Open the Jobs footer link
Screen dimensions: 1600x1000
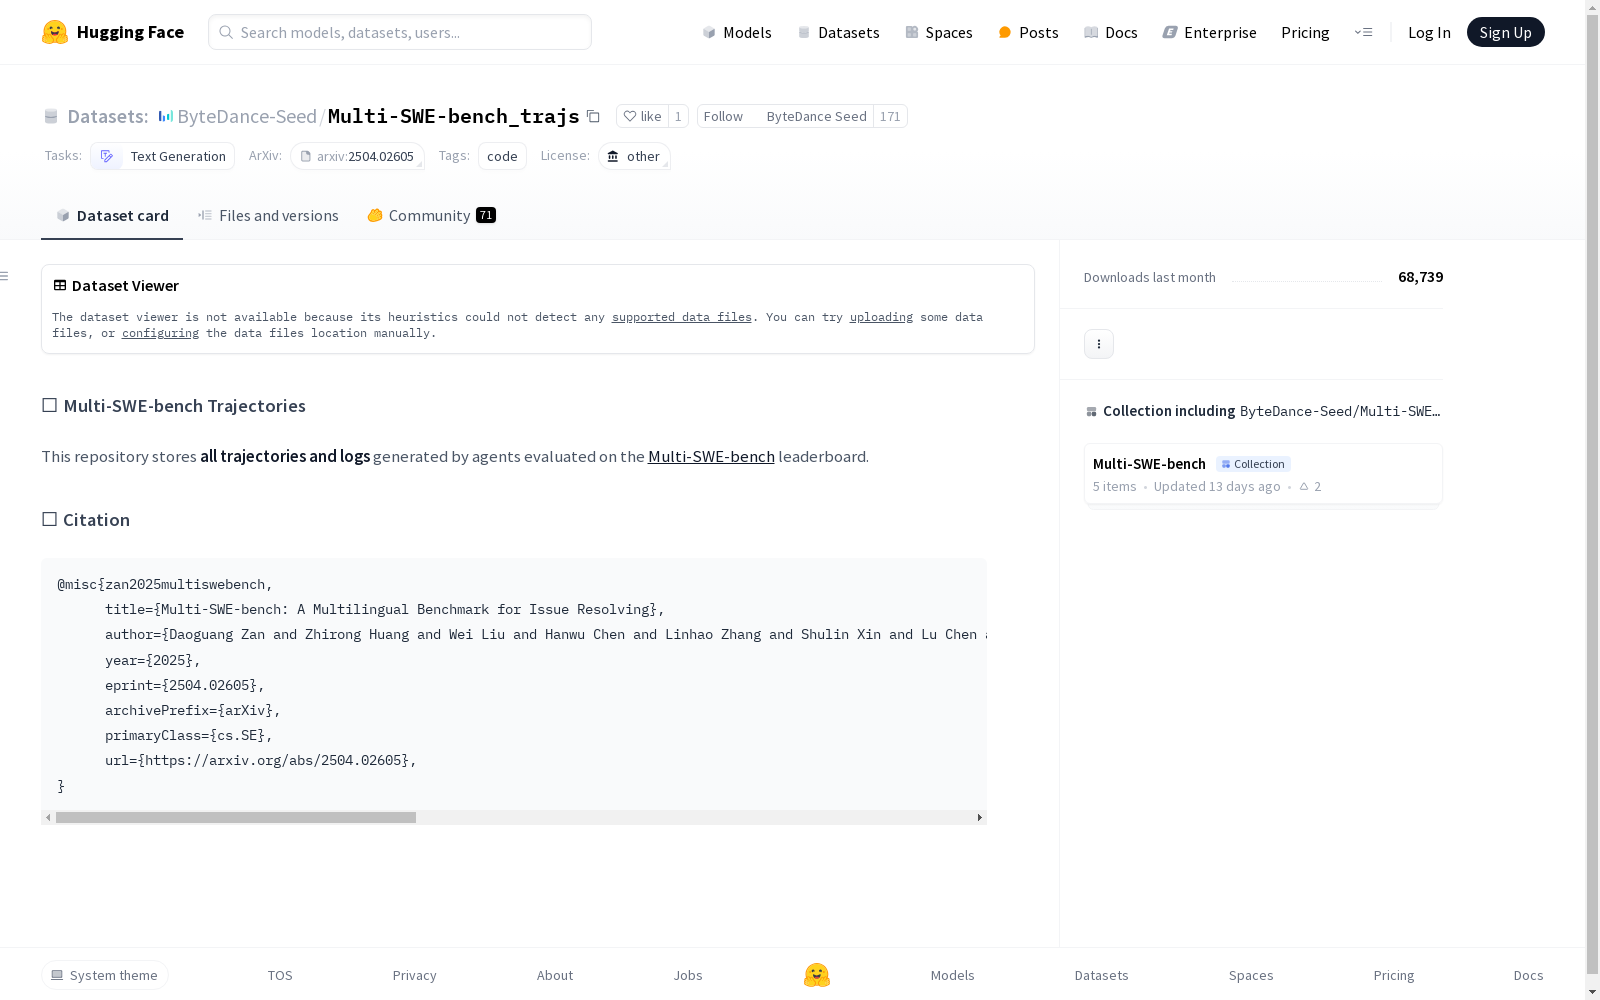(688, 975)
